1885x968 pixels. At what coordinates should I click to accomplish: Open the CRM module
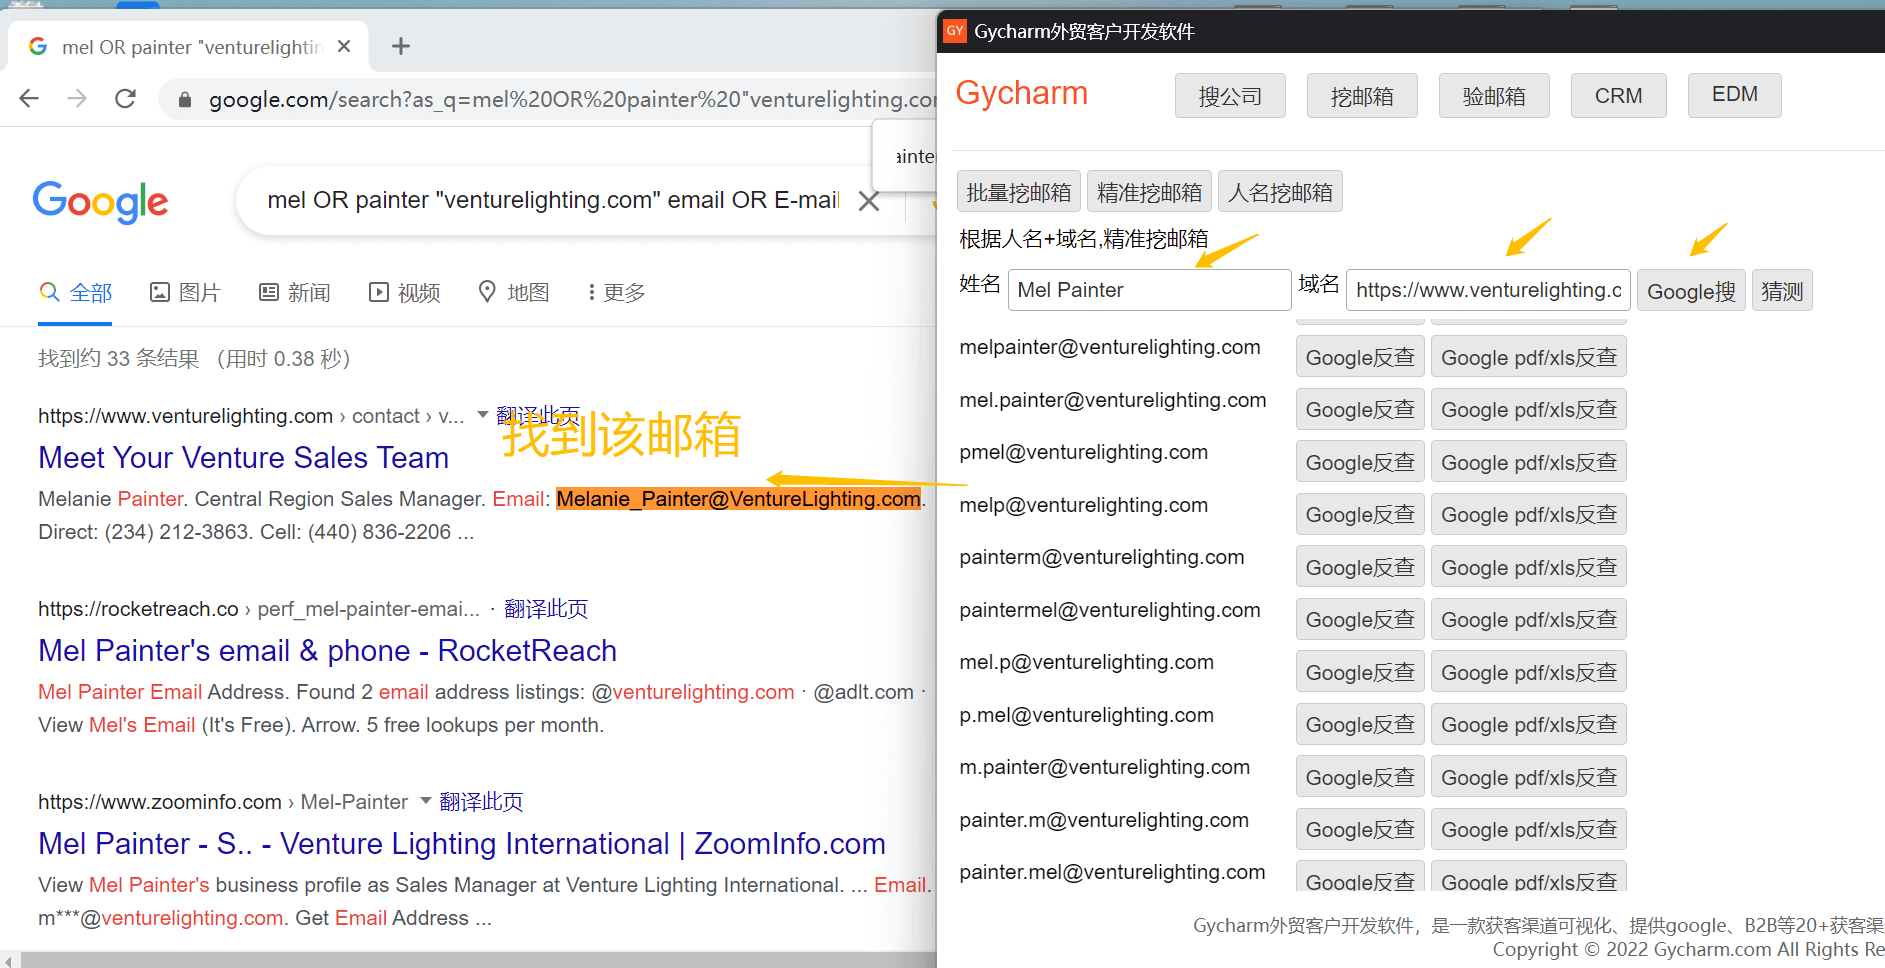[1618, 96]
